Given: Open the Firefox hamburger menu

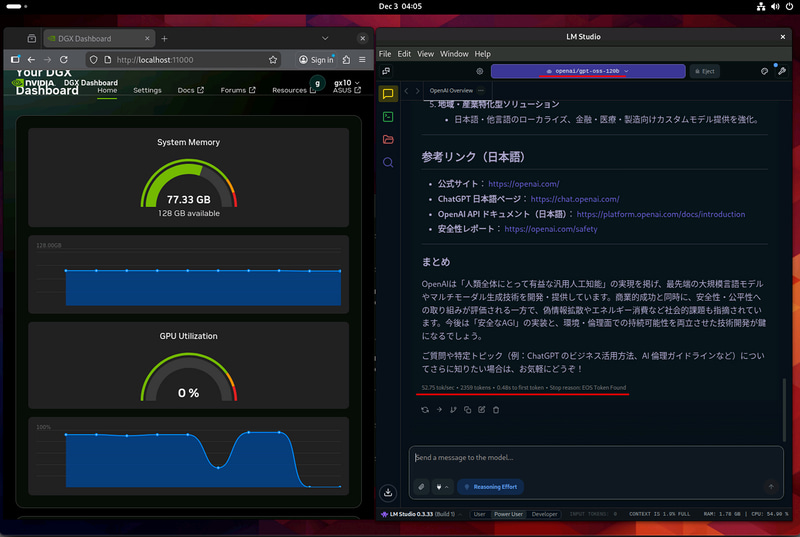Looking at the screenshot, I should click(362, 60).
